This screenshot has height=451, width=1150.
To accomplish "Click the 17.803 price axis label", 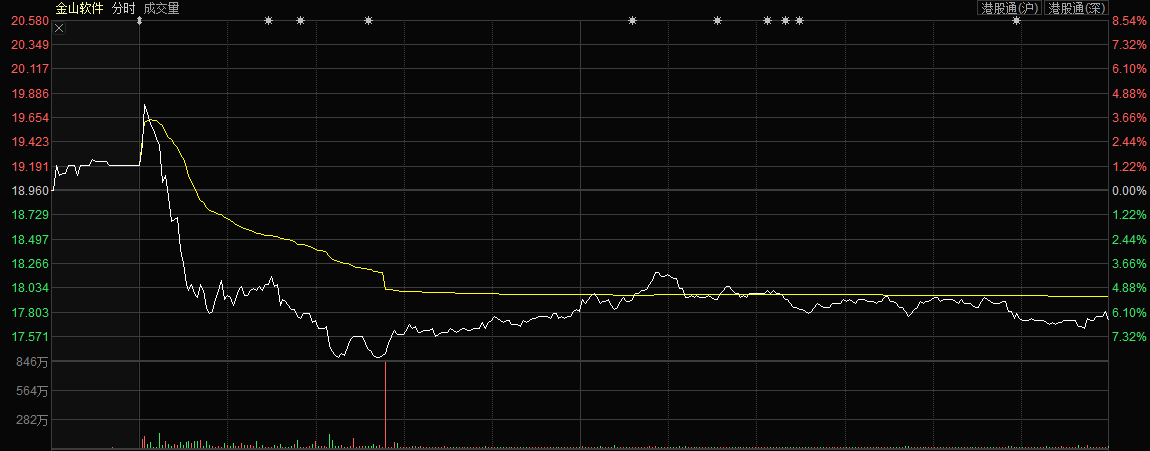I will coord(30,312).
